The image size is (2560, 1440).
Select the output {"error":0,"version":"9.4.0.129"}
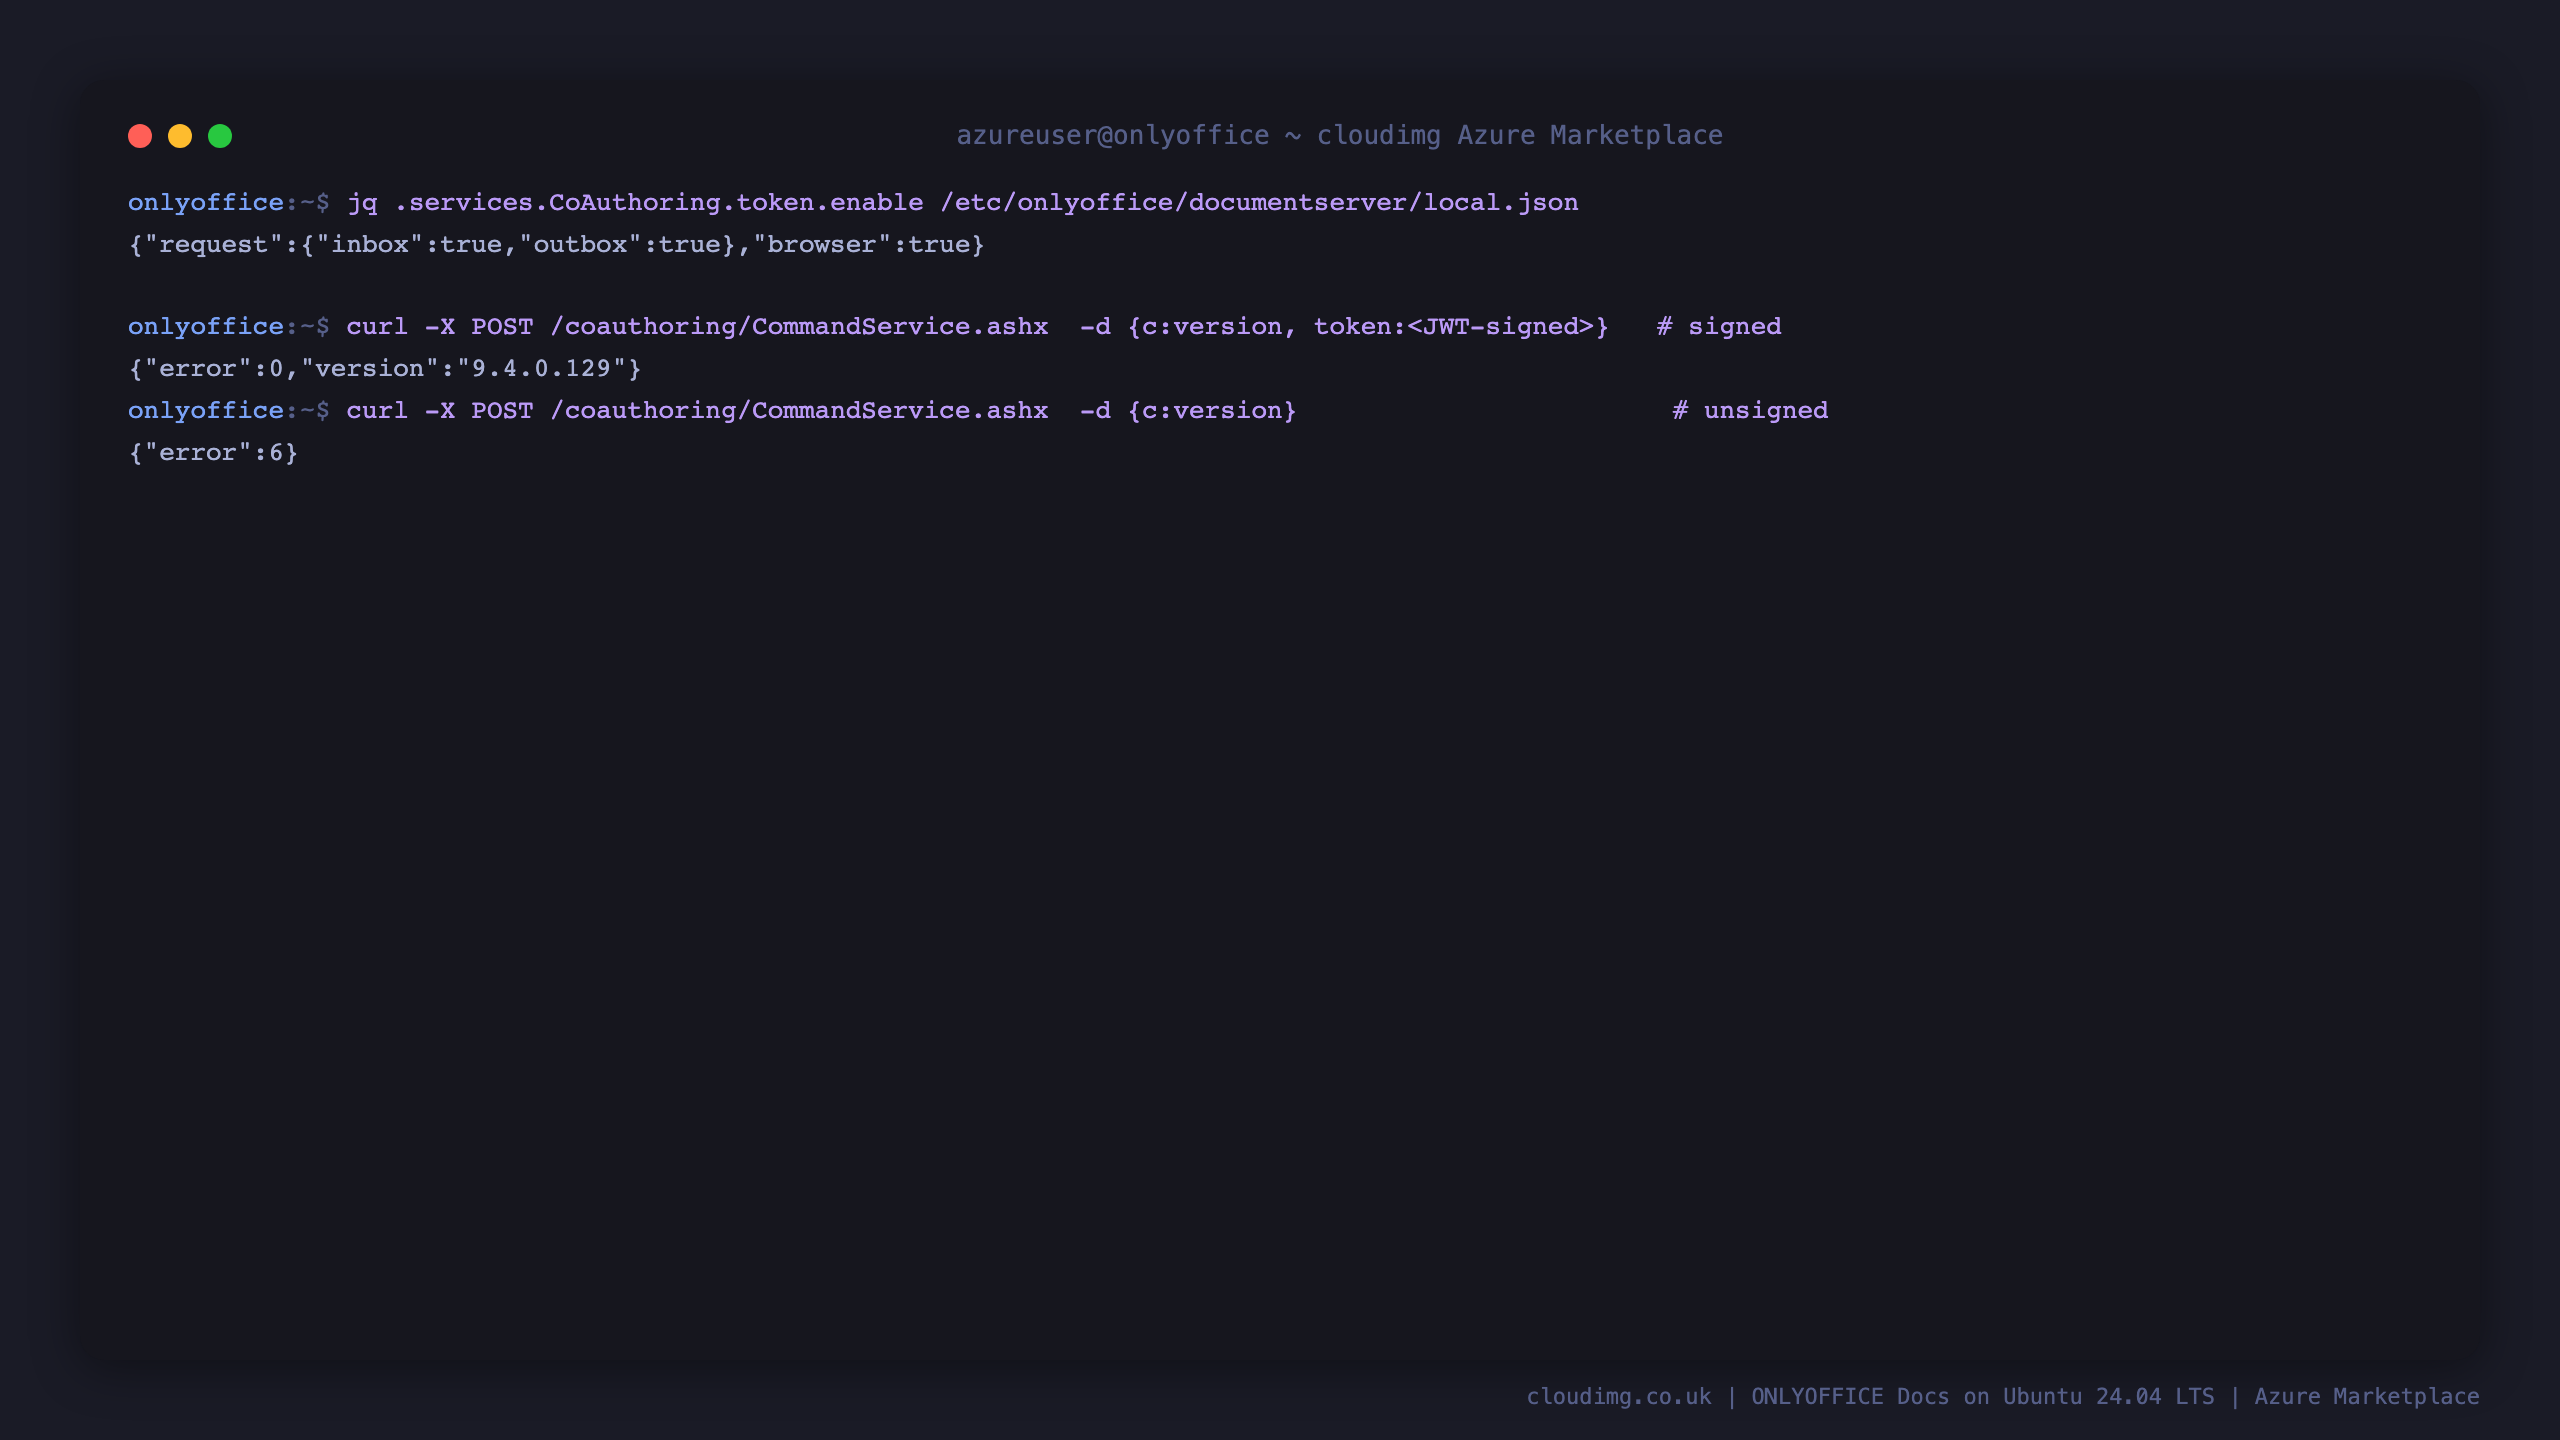coord(384,369)
